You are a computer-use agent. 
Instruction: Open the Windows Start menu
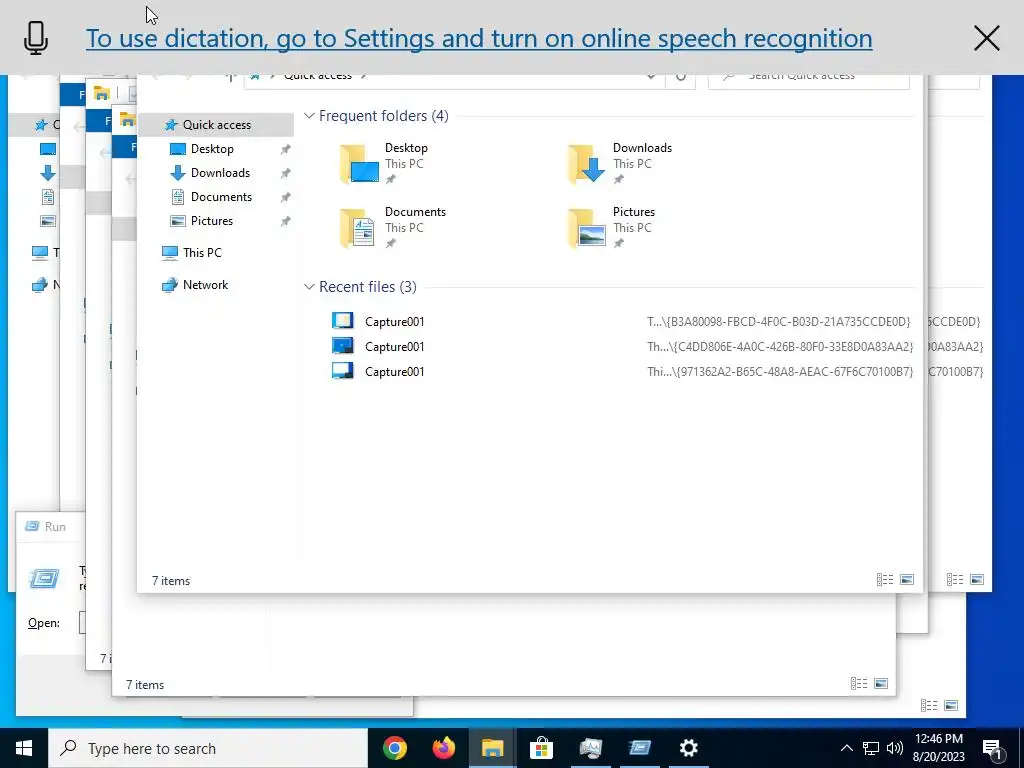(24, 748)
